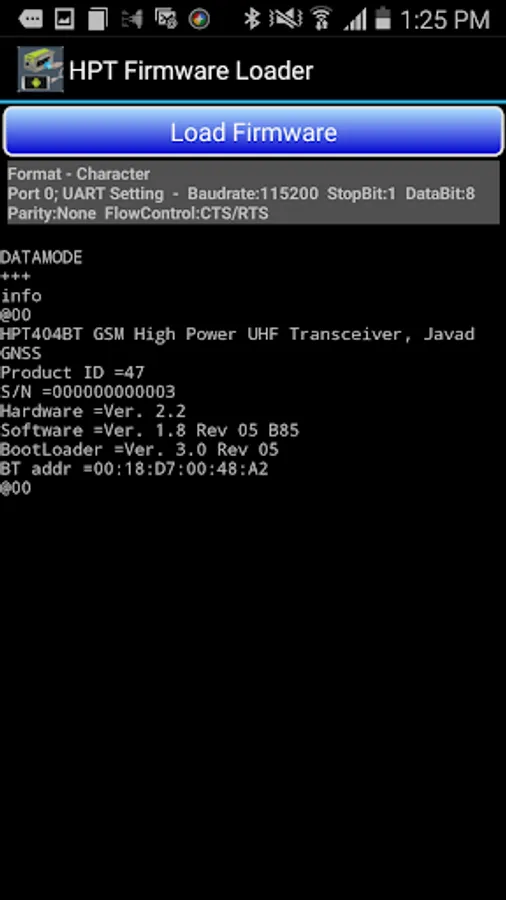506x900 pixels.
Task: Tap the DATAMODE line in terminal output
Action: tap(41, 257)
